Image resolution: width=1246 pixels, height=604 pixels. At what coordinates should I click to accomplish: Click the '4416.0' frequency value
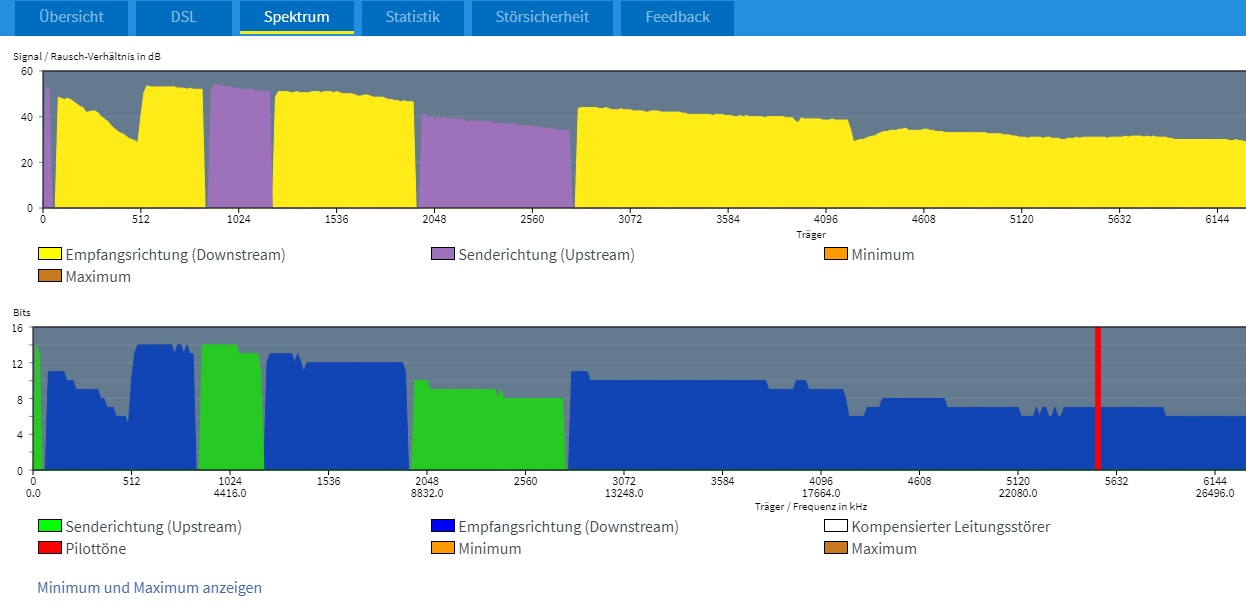click(x=230, y=493)
